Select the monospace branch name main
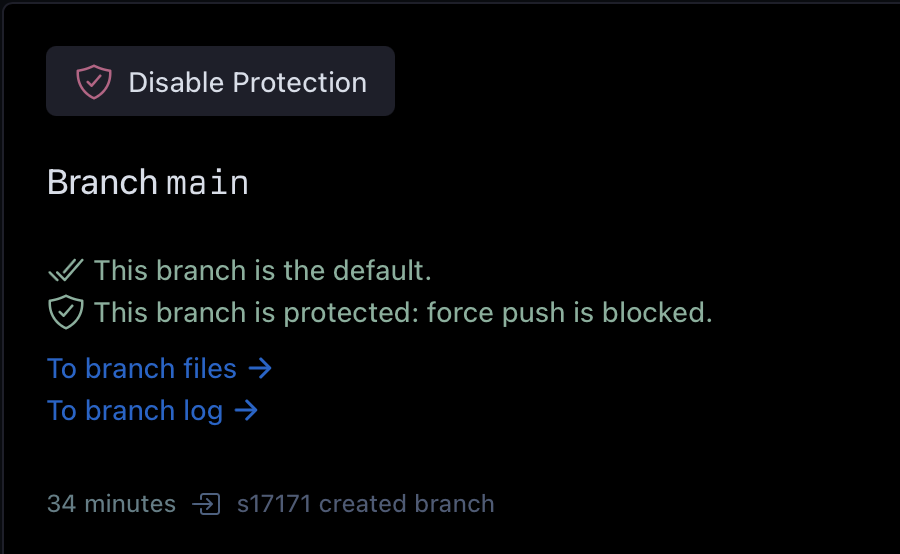This screenshot has width=900, height=554. tap(208, 183)
